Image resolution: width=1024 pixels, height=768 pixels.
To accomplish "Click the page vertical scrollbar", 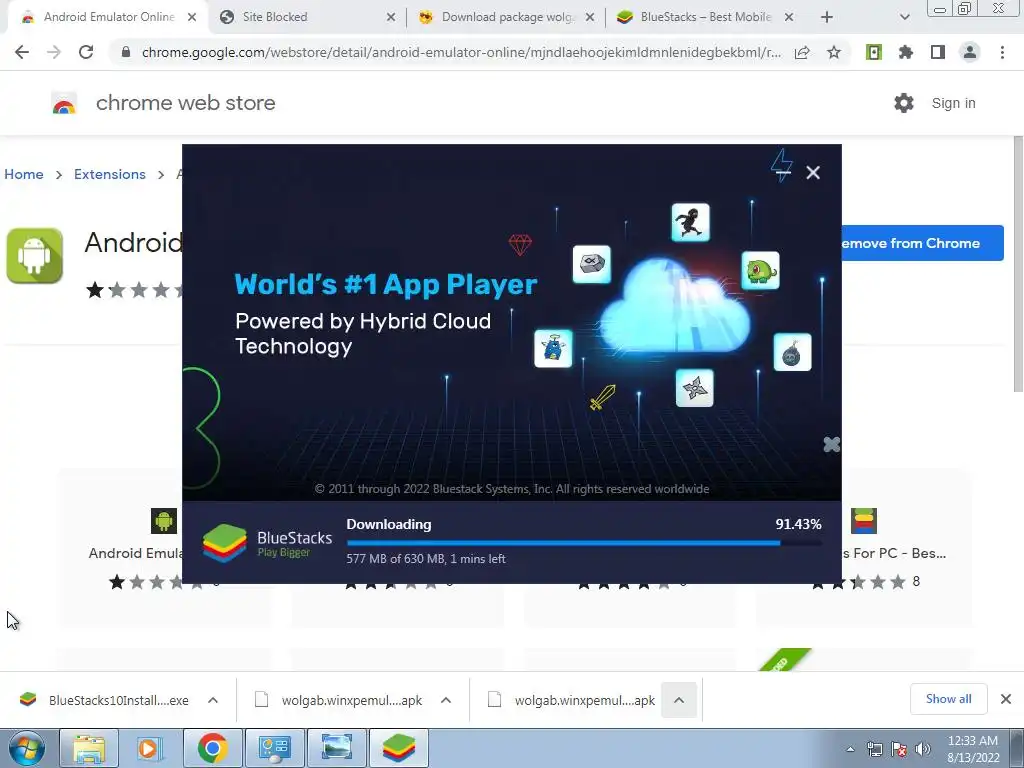I will (1018, 264).
